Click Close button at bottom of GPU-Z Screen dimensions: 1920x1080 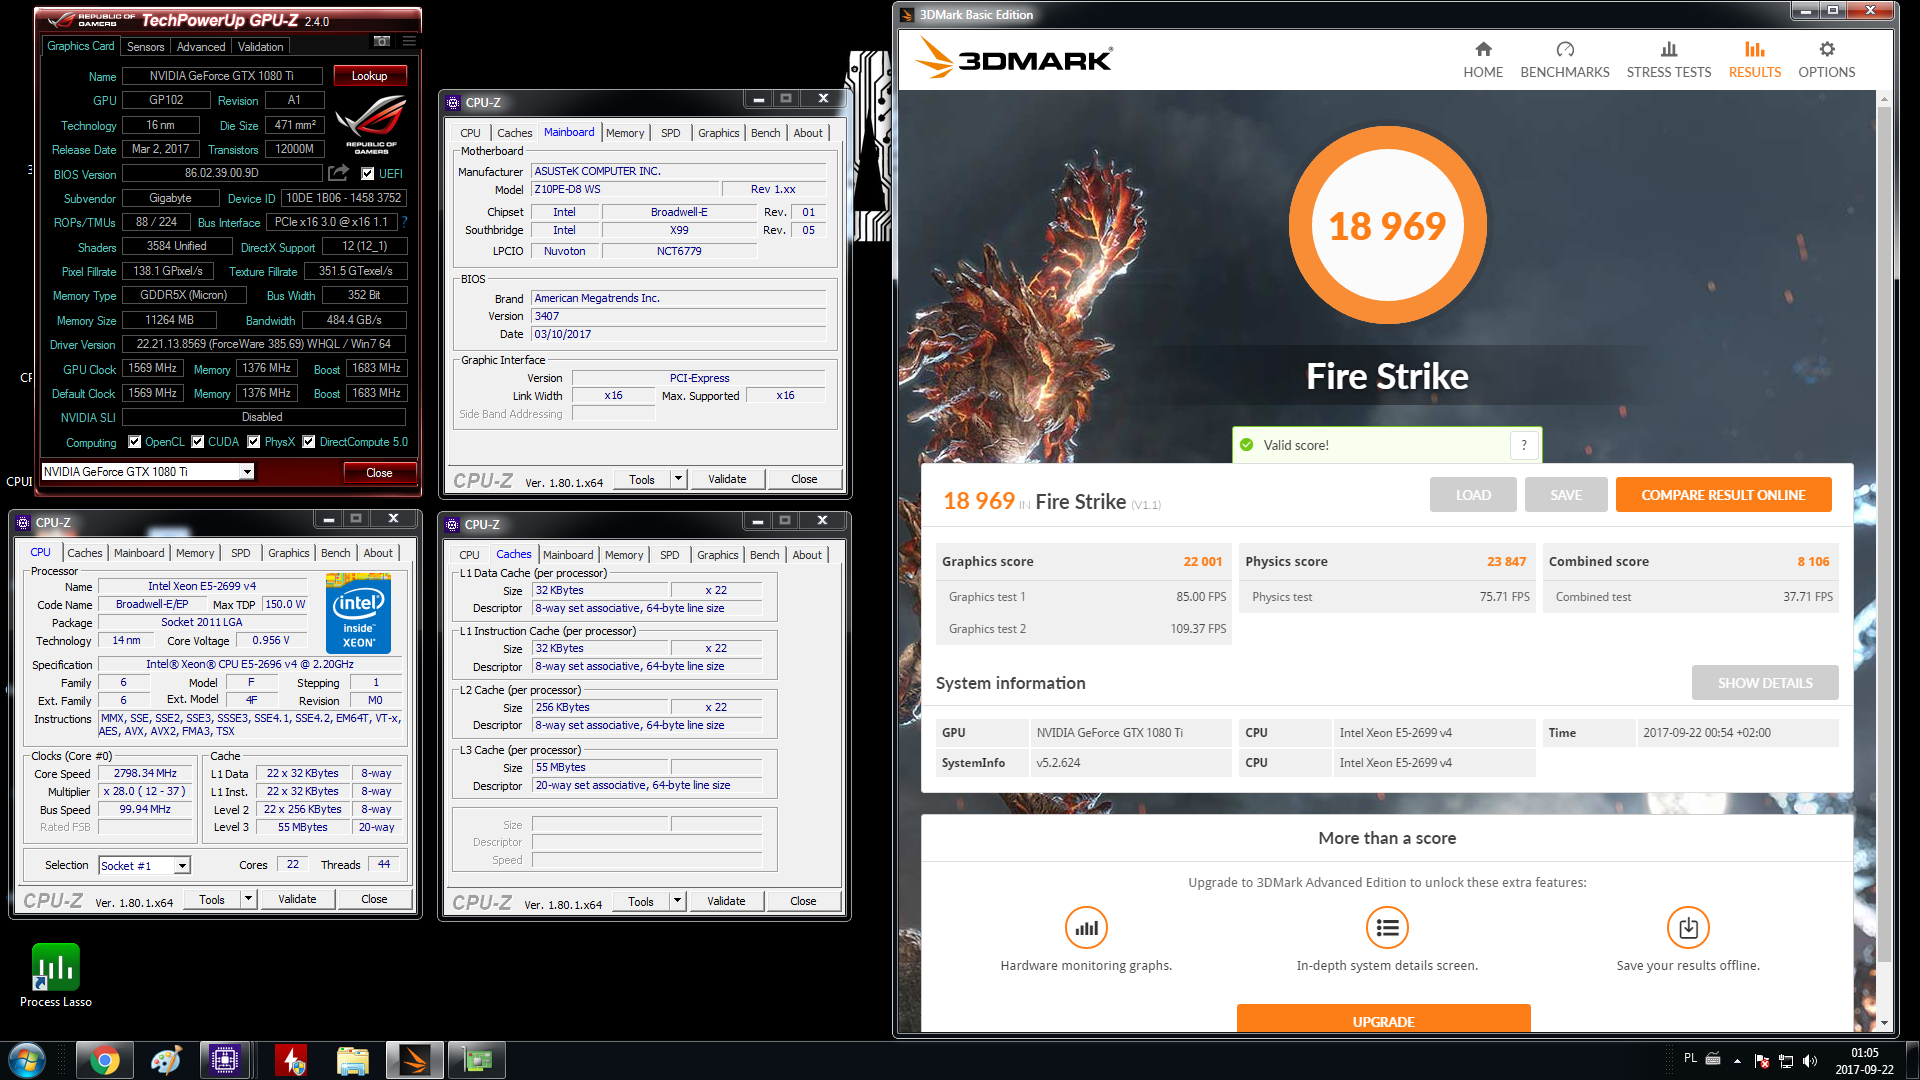379,473
